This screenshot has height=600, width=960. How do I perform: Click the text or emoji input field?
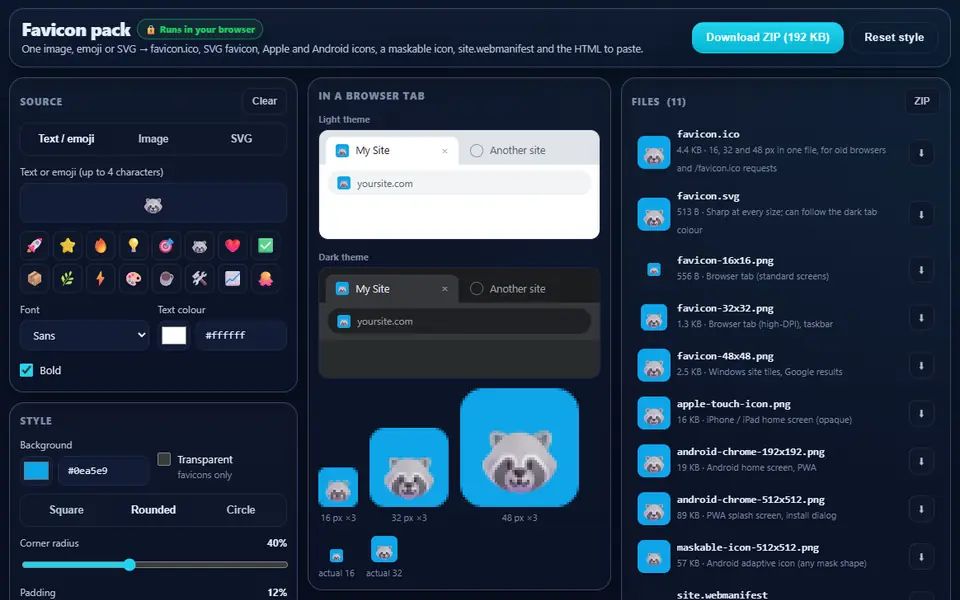pos(153,203)
